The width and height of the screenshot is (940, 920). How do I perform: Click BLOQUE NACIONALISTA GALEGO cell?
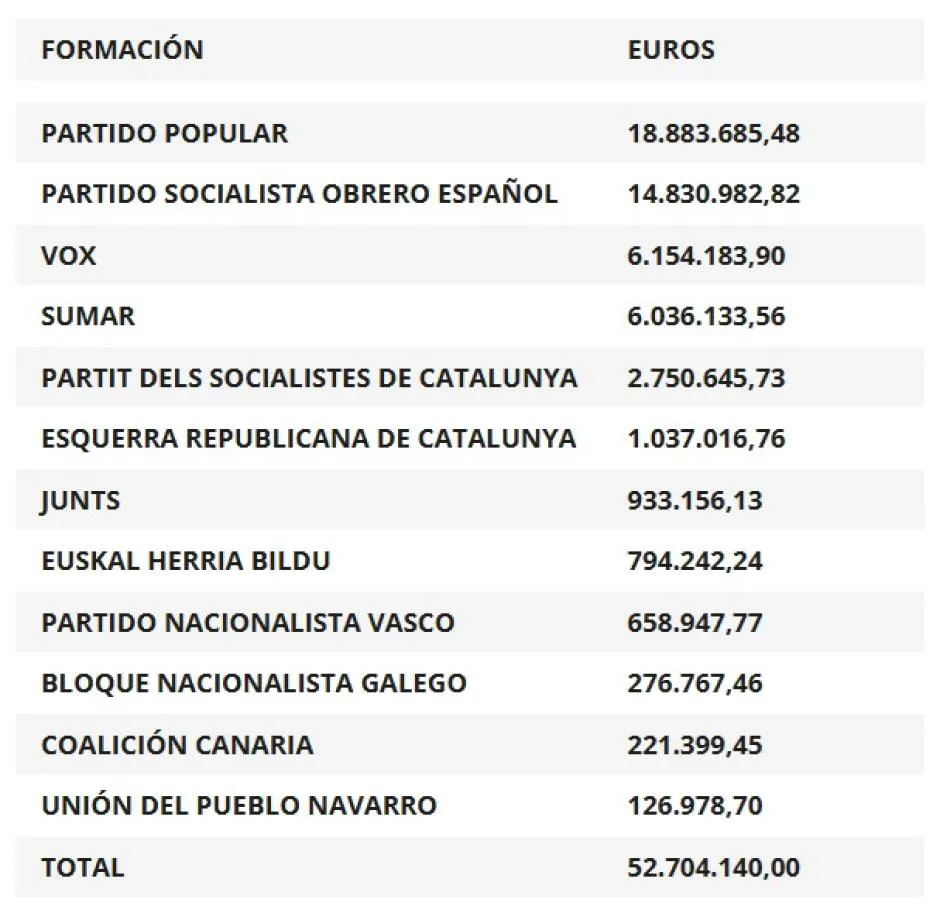pos(254,684)
